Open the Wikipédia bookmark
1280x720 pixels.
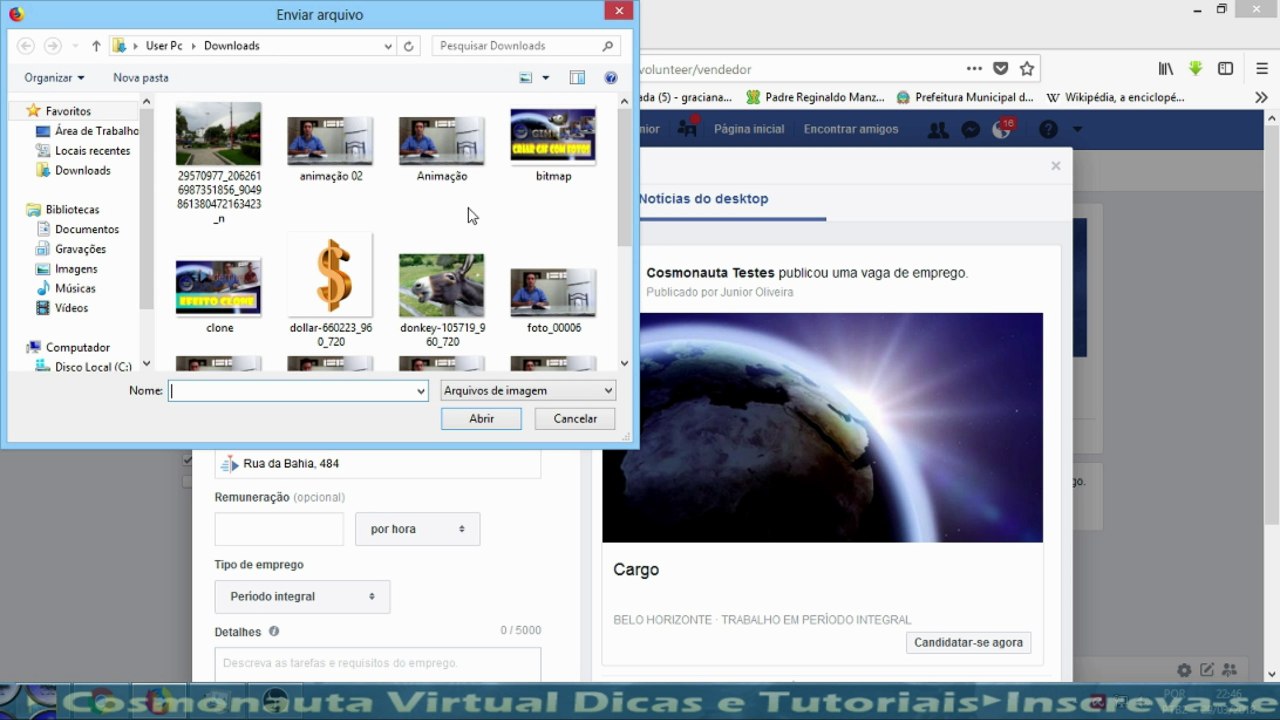[x=1115, y=98]
